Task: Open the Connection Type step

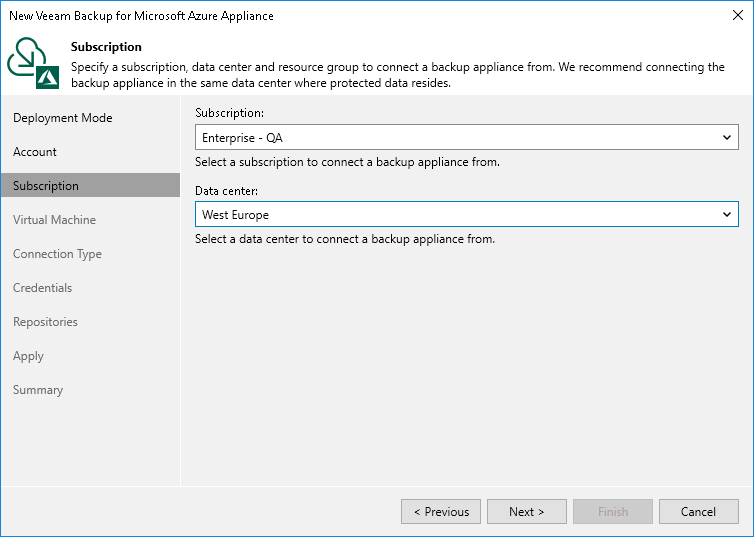Action: (x=57, y=254)
